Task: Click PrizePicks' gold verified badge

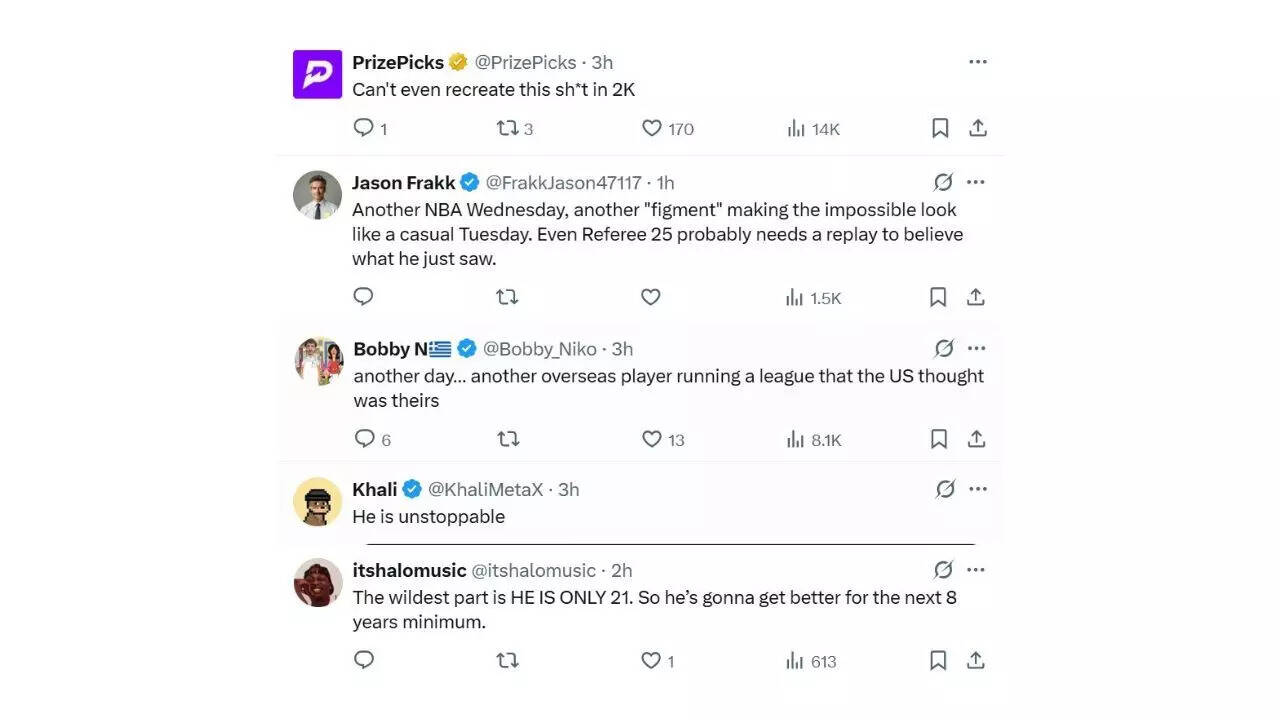Action: click(458, 61)
